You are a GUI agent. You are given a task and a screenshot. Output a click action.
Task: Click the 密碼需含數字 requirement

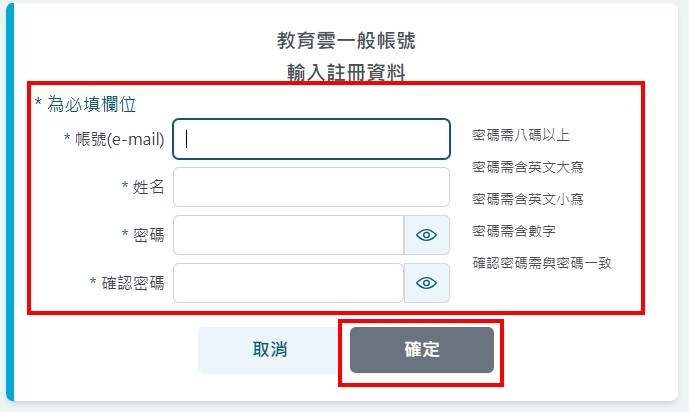click(514, 231)
